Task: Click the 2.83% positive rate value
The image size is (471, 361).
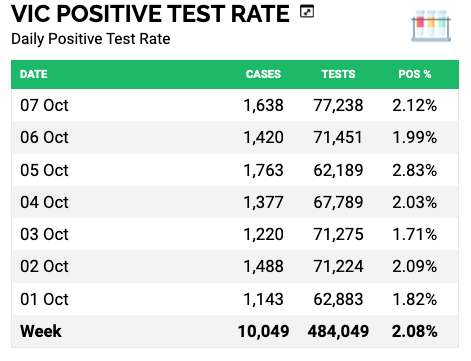Action: pyautogui.click(x=414, y=170)
